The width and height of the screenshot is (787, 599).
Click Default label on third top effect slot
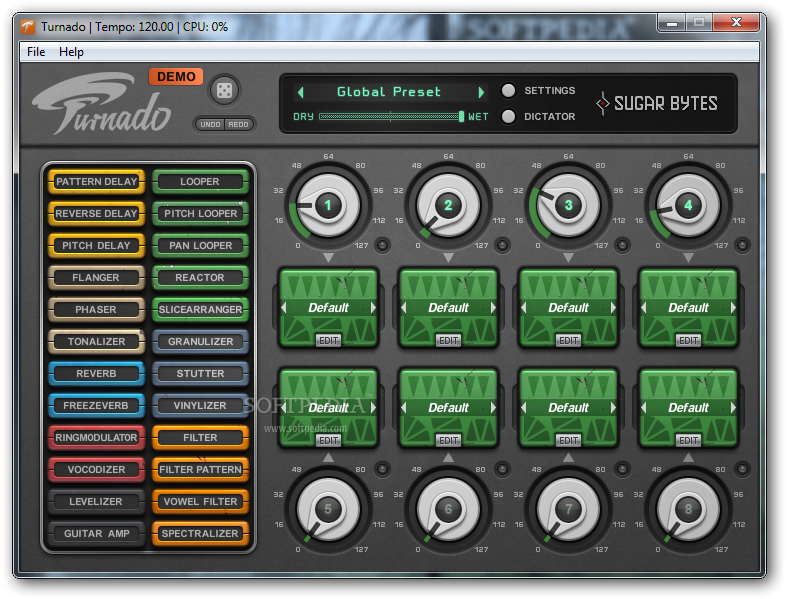[x=568, y=307]
